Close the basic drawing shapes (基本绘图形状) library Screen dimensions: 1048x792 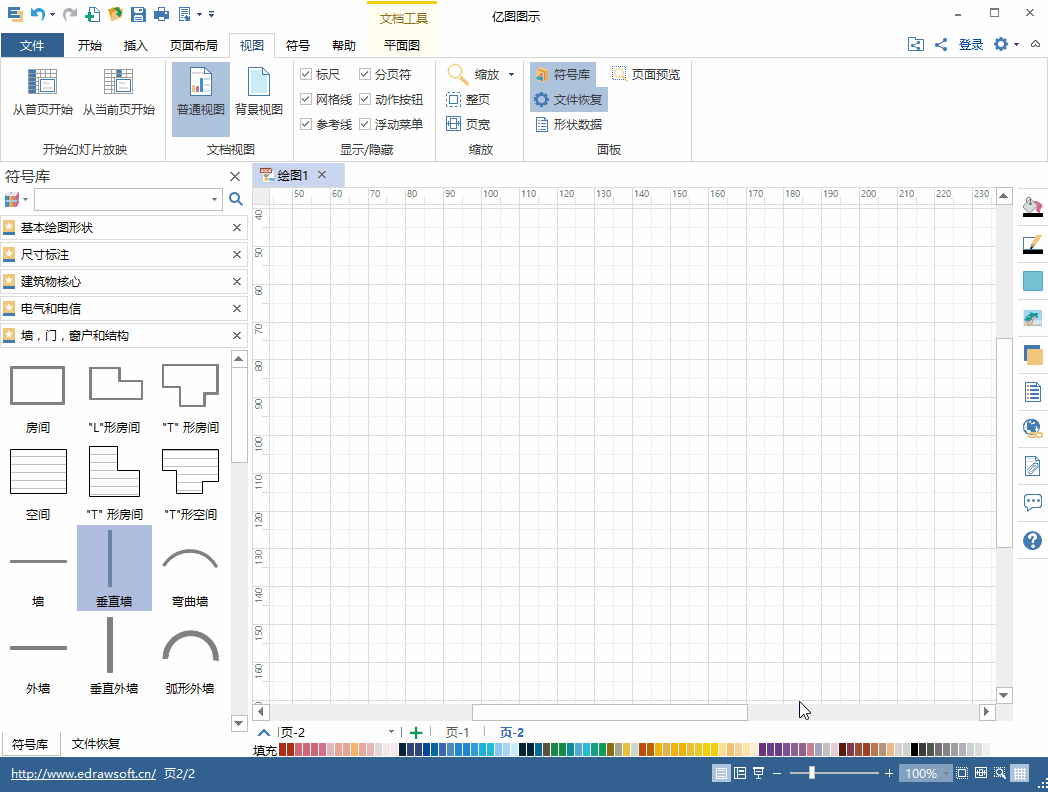pyautogui.click(x=237, y=228)
